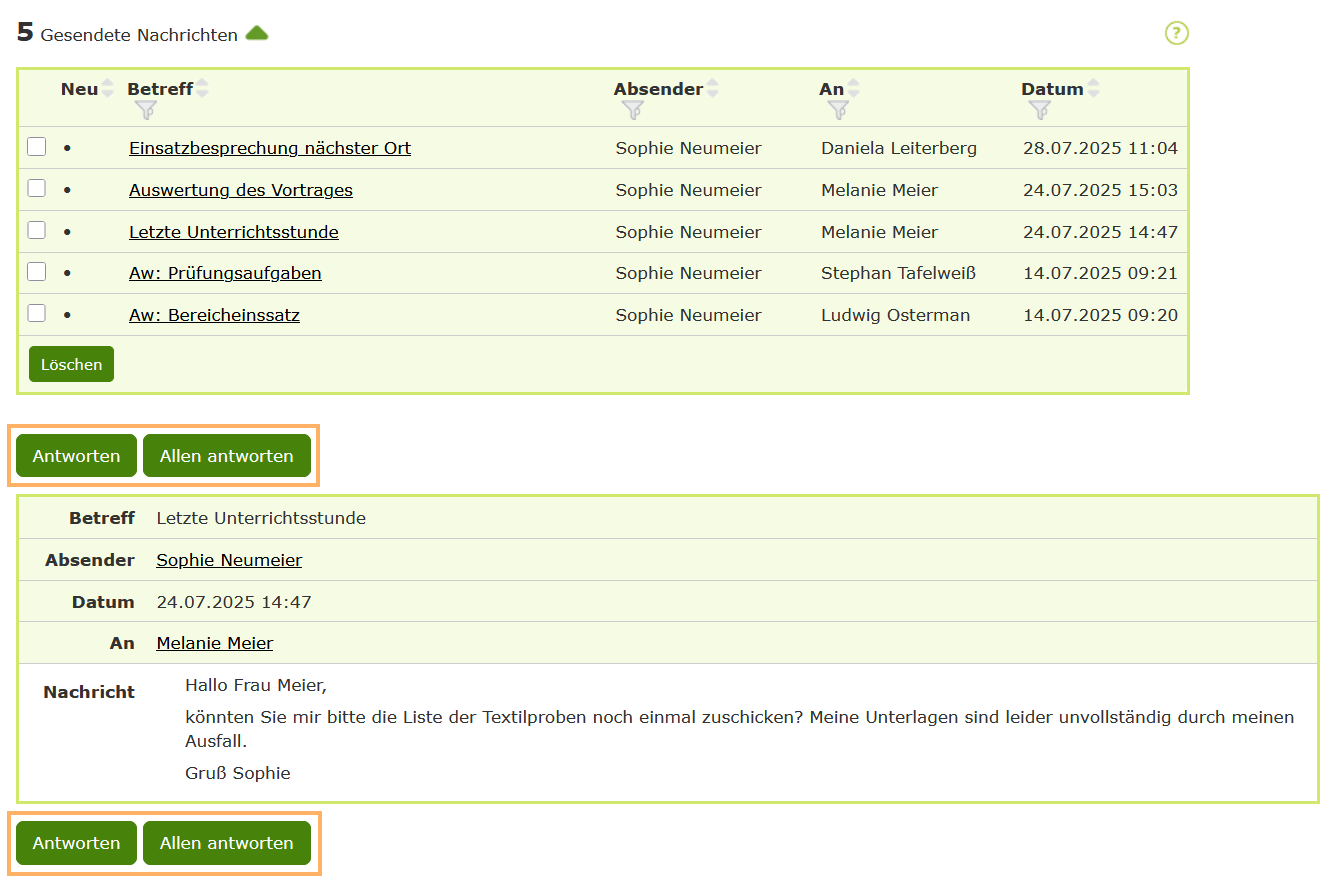Viewport: 1332px width, 880px height.
Task: Open the Betreff column filter funnel
Action: click(x=146, y=110)
